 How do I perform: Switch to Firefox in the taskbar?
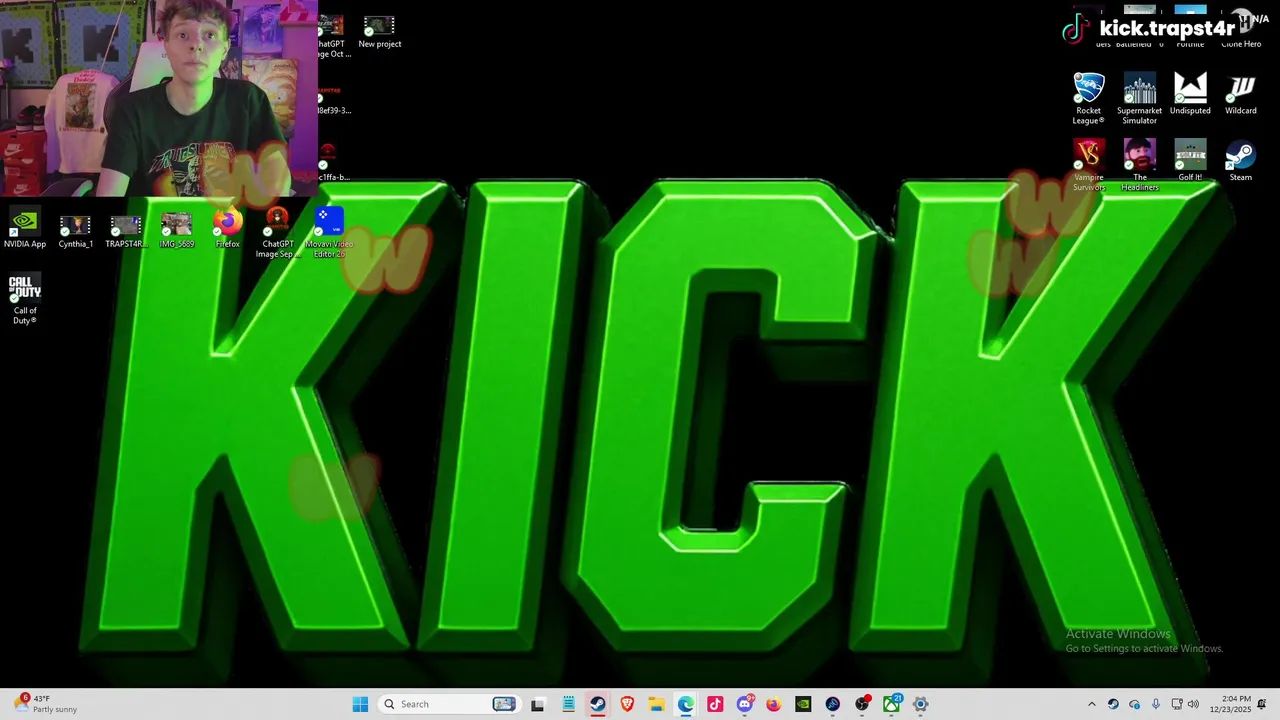coord(773,704)
